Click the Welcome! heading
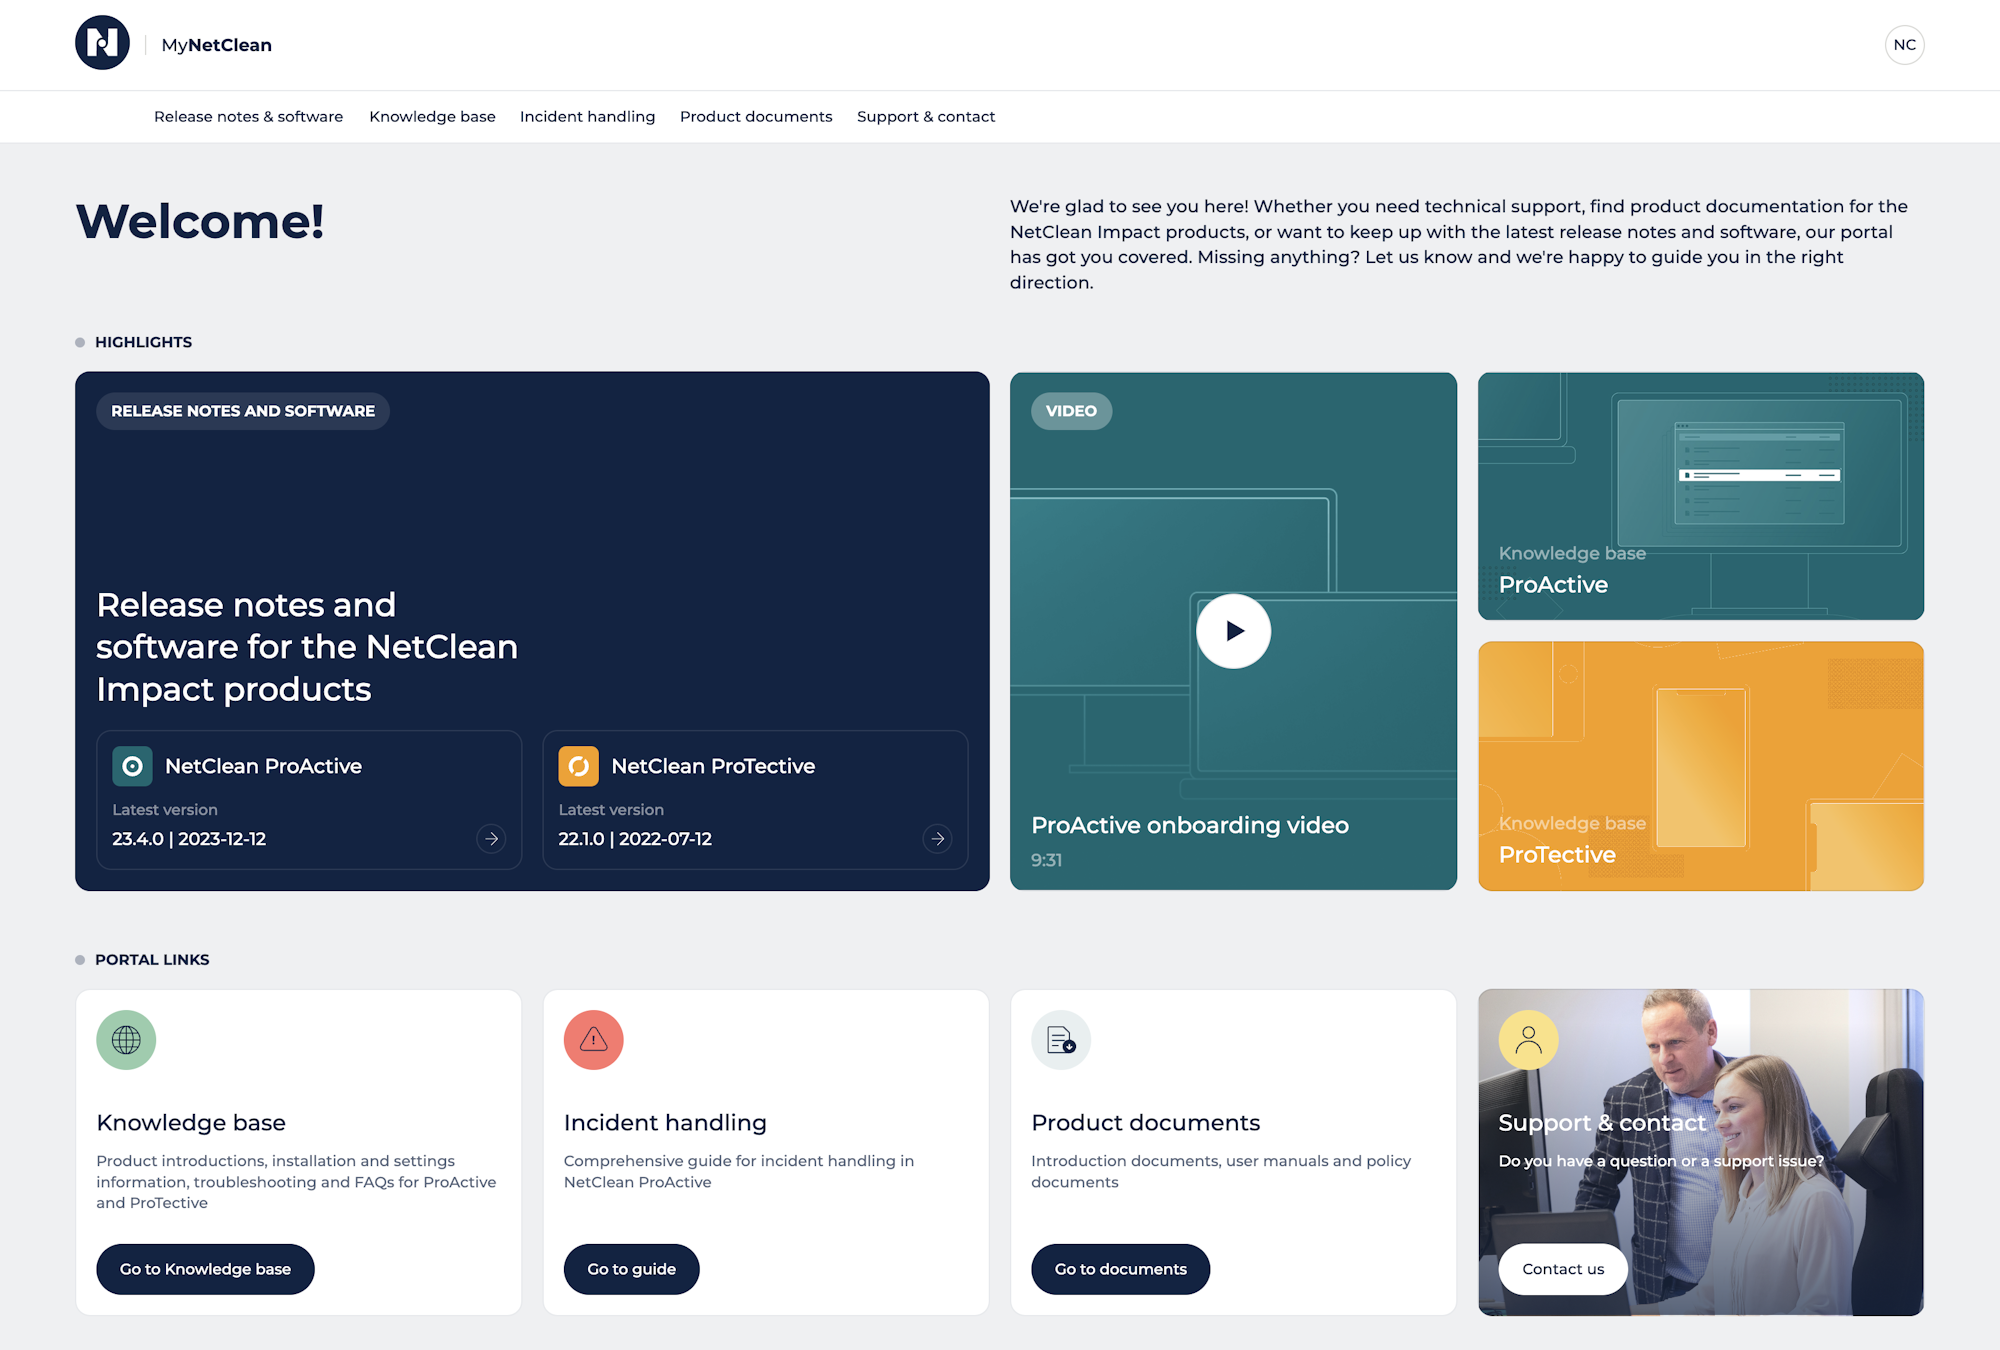 [200, 221]
